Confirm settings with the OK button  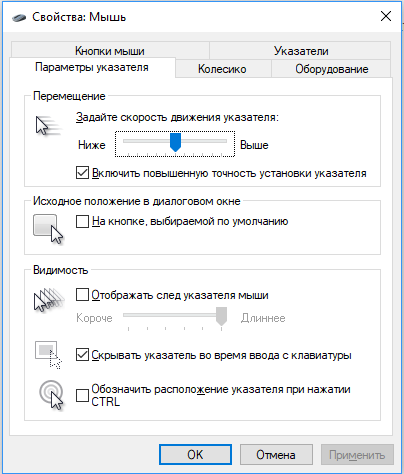click(x=195, y=454)
